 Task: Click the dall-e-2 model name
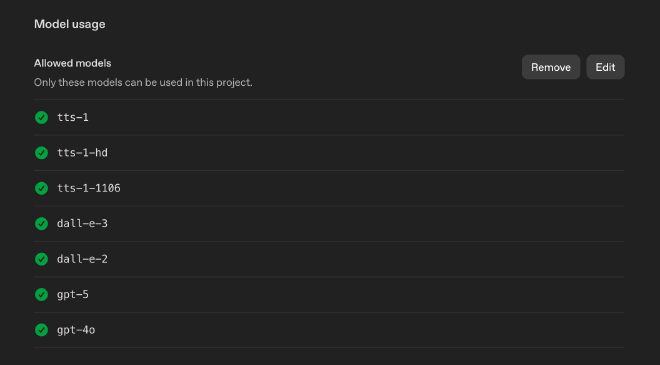tap(82, 259)
